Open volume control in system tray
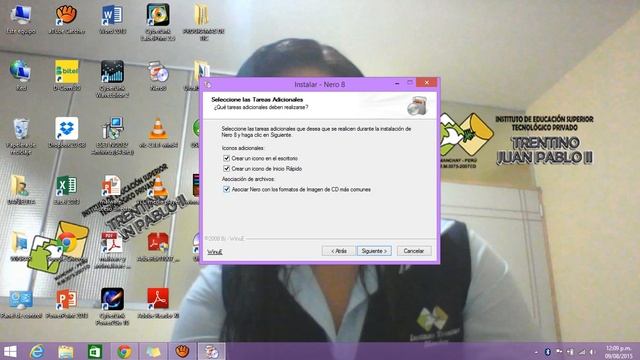Viewport: 640px width, 360px height. 592,352
